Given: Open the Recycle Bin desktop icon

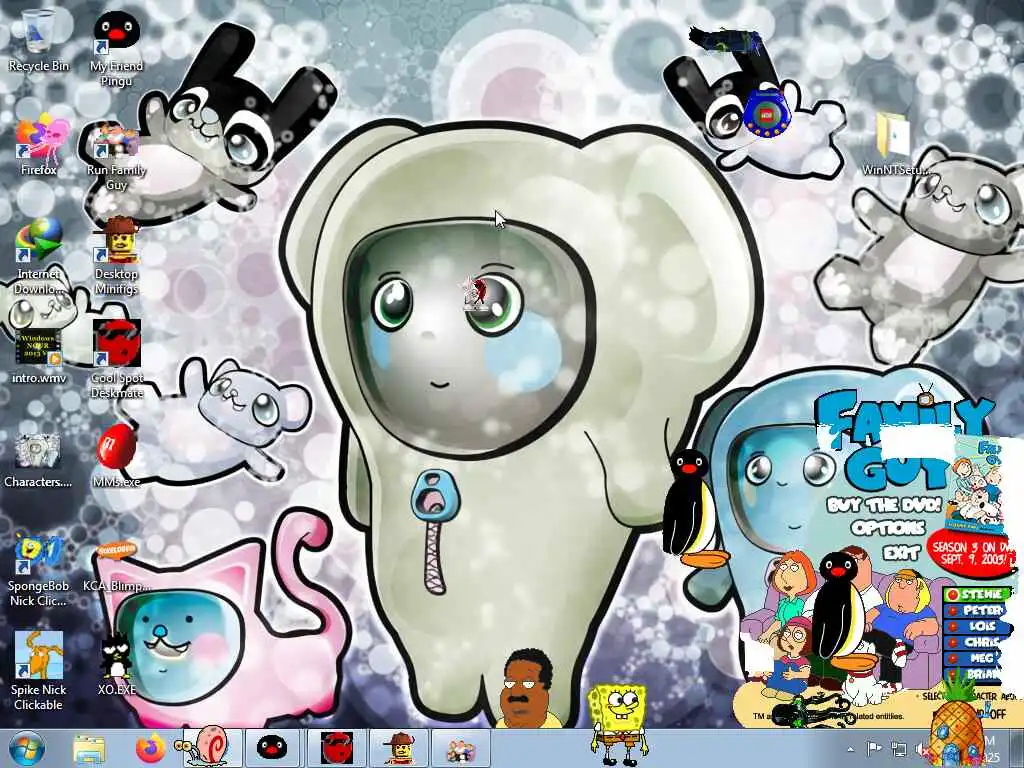Looking at the screenshot, I should click(39, 40).
